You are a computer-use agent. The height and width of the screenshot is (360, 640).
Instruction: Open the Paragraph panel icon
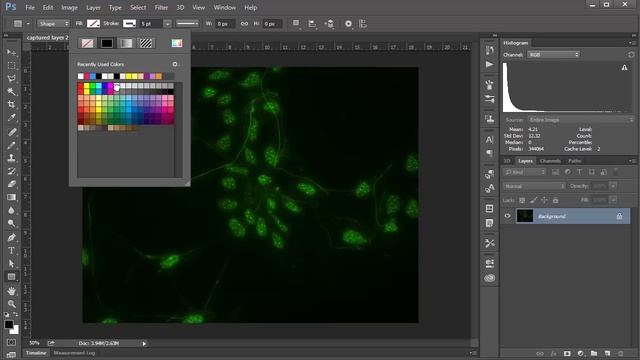point(489,153)
